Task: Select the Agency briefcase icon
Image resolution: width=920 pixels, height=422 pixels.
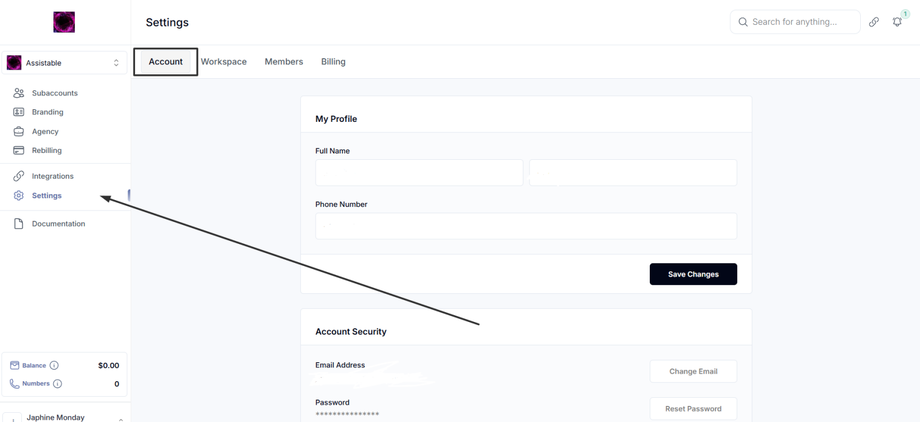Action: (18, 131)
